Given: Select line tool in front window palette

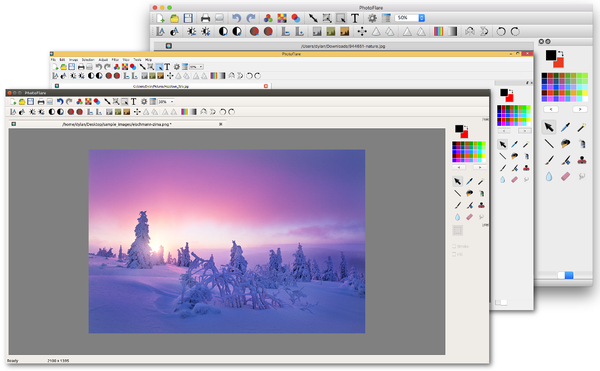Looking at the screenshot, I should click(458, 193).
